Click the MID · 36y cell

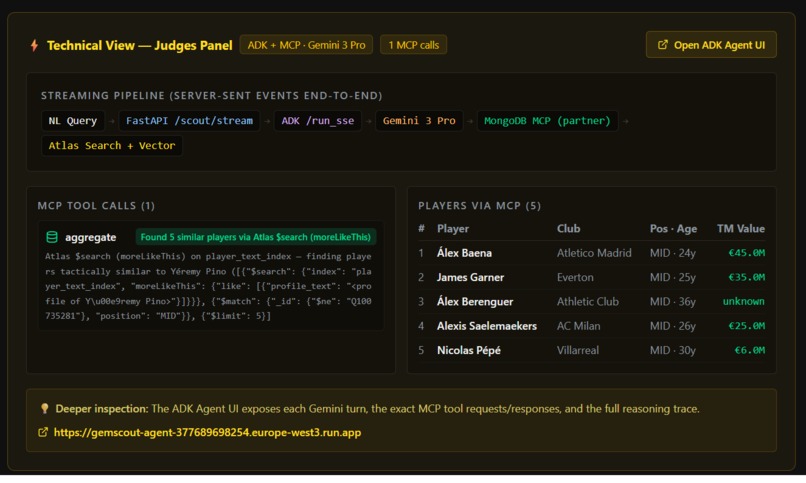pos(672,302)
